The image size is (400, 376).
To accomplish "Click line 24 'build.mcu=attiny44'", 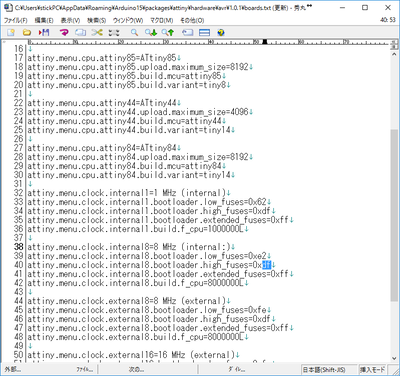I will click(x=126, y=121).
